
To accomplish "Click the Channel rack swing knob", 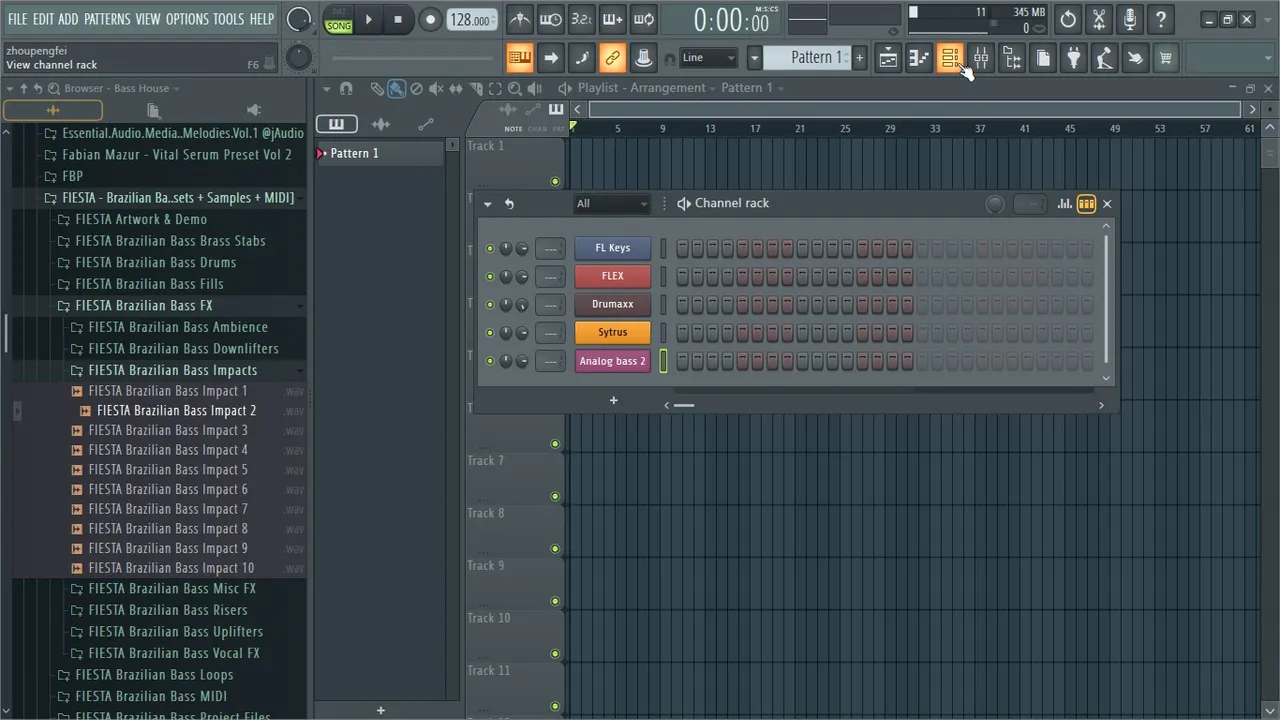I will click(x=995, y=204).
